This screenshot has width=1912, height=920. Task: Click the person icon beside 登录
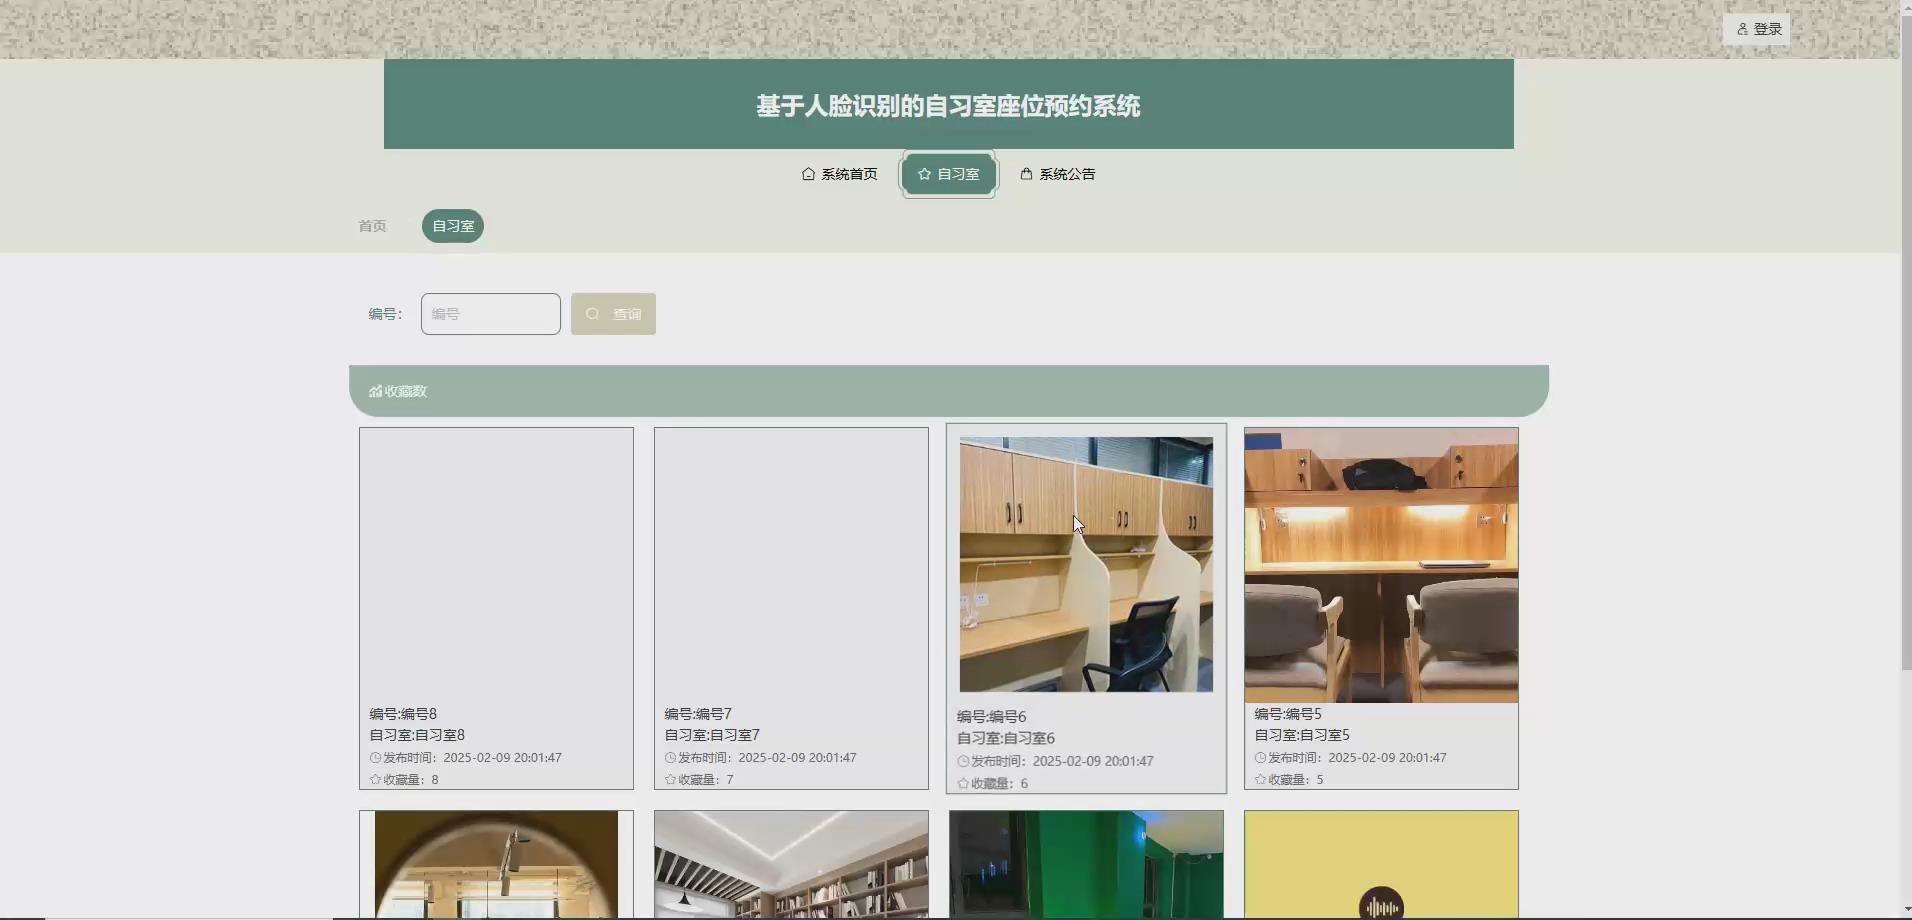[1741, 27]
